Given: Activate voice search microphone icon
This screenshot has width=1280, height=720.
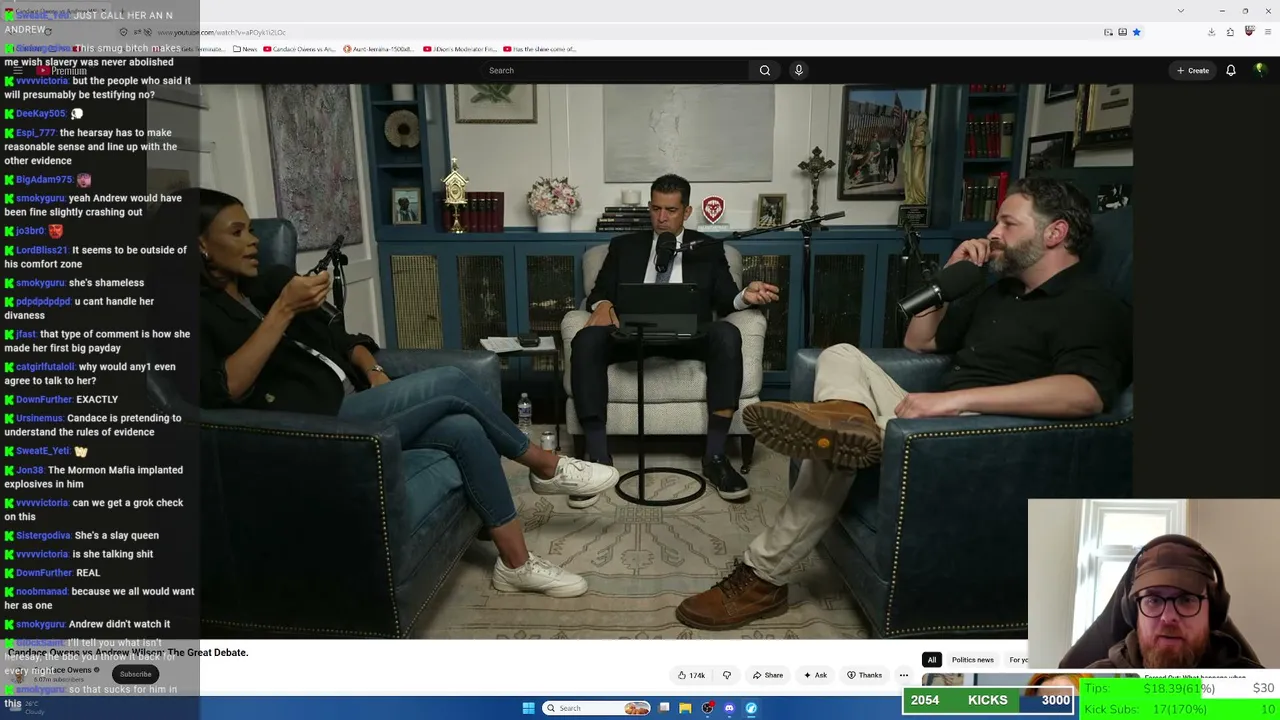Looking at the screenshot, I should 798,70.
